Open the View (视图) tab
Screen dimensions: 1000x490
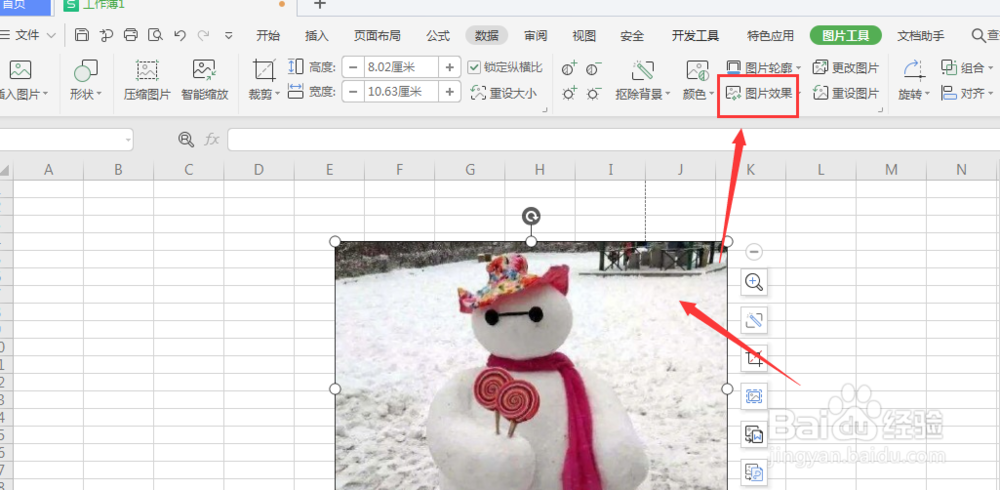point(584,36)
